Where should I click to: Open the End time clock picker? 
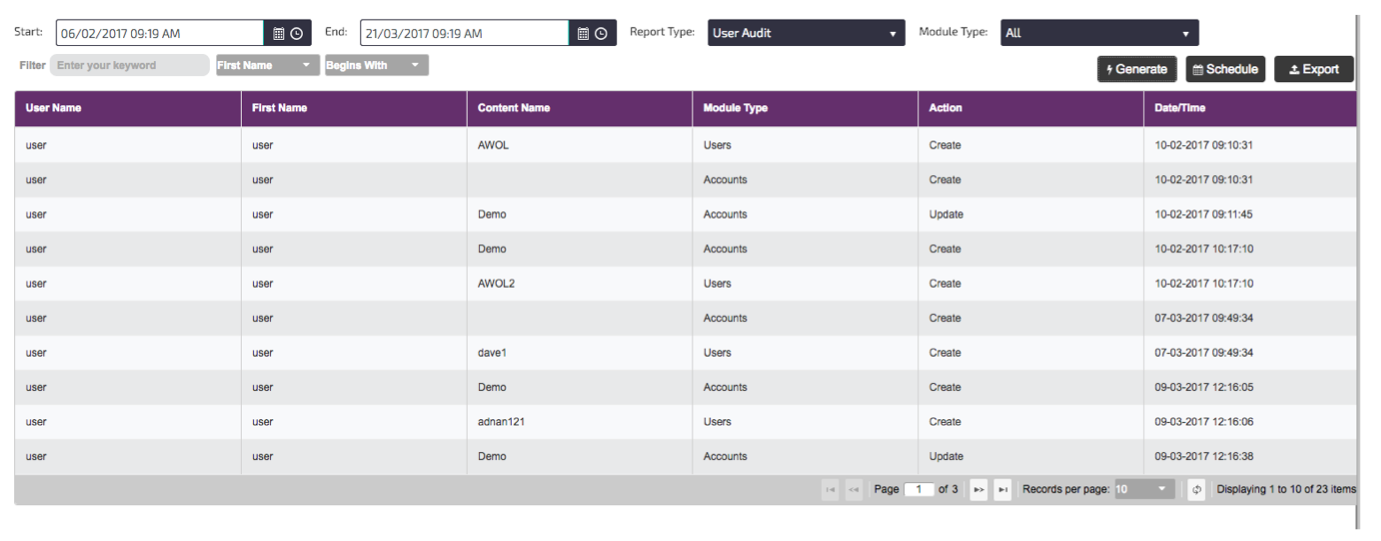[x=601, y=33]
